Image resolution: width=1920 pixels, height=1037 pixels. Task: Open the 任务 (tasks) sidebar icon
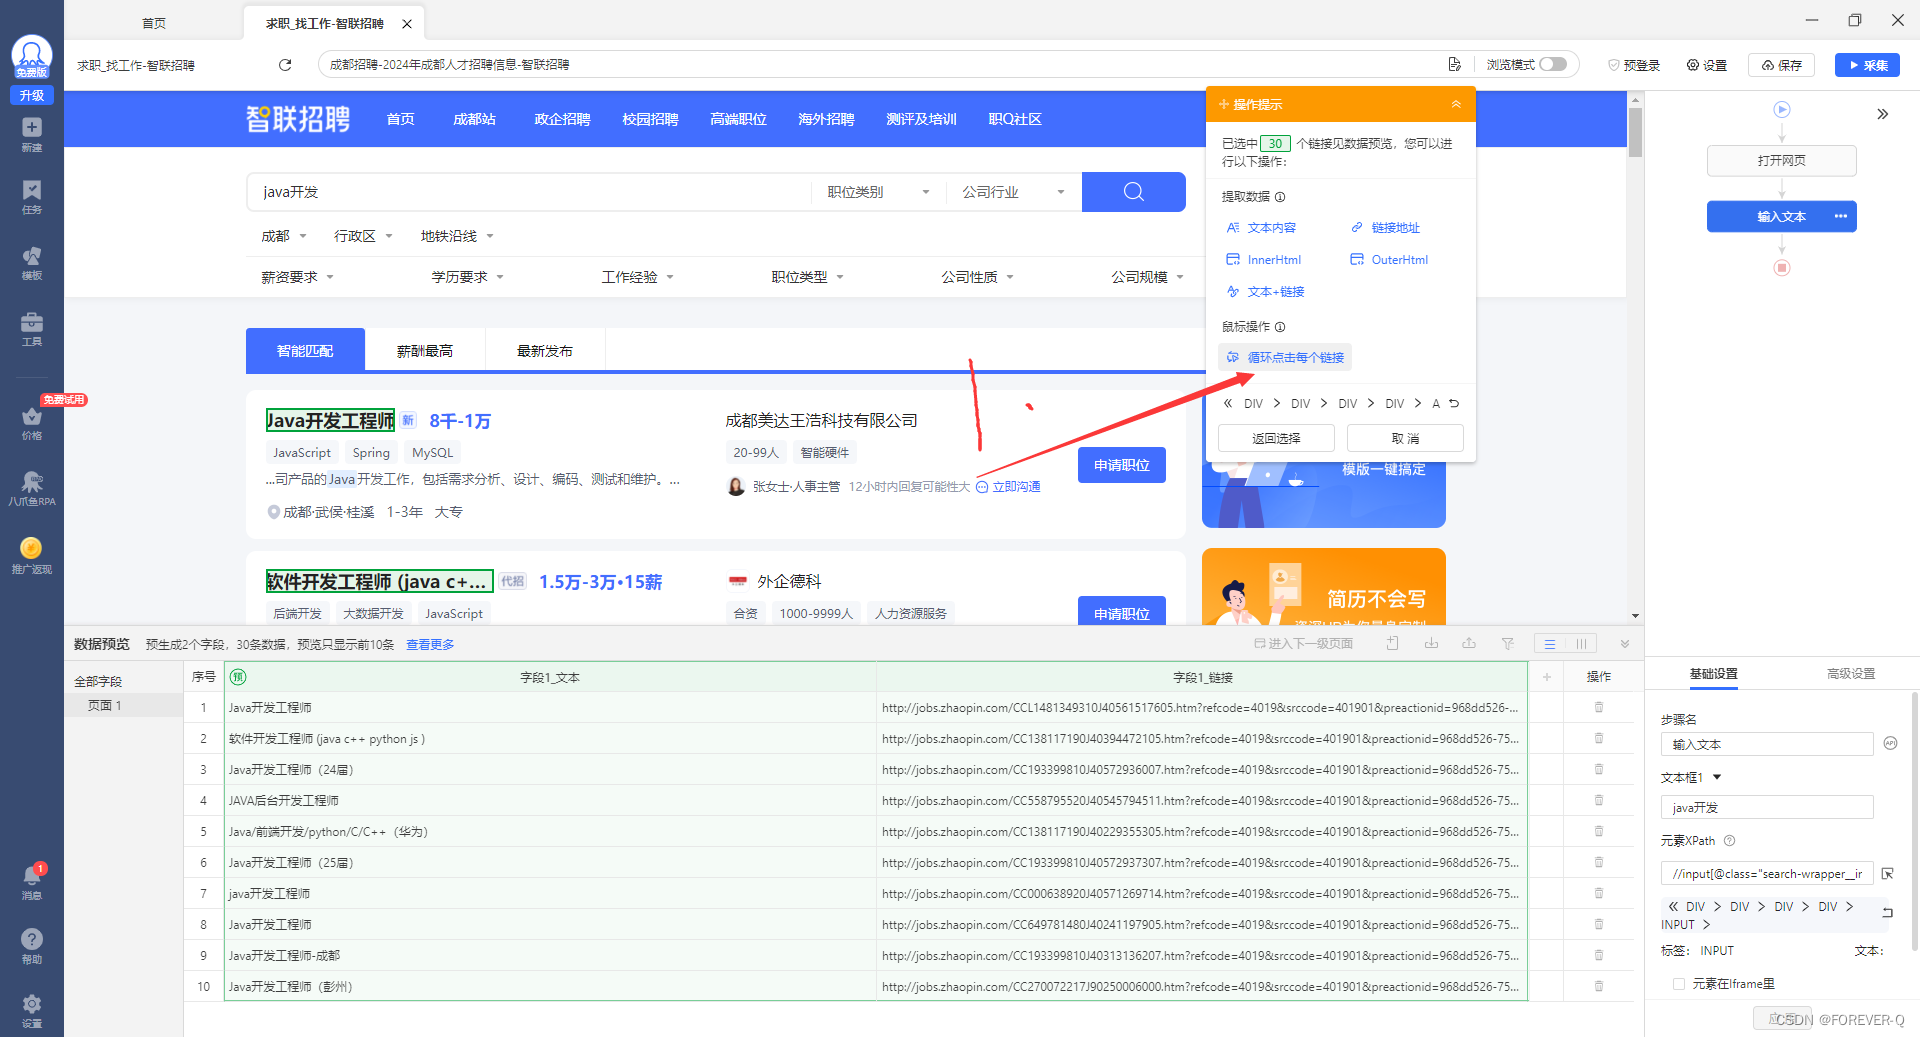pos(32,196)
